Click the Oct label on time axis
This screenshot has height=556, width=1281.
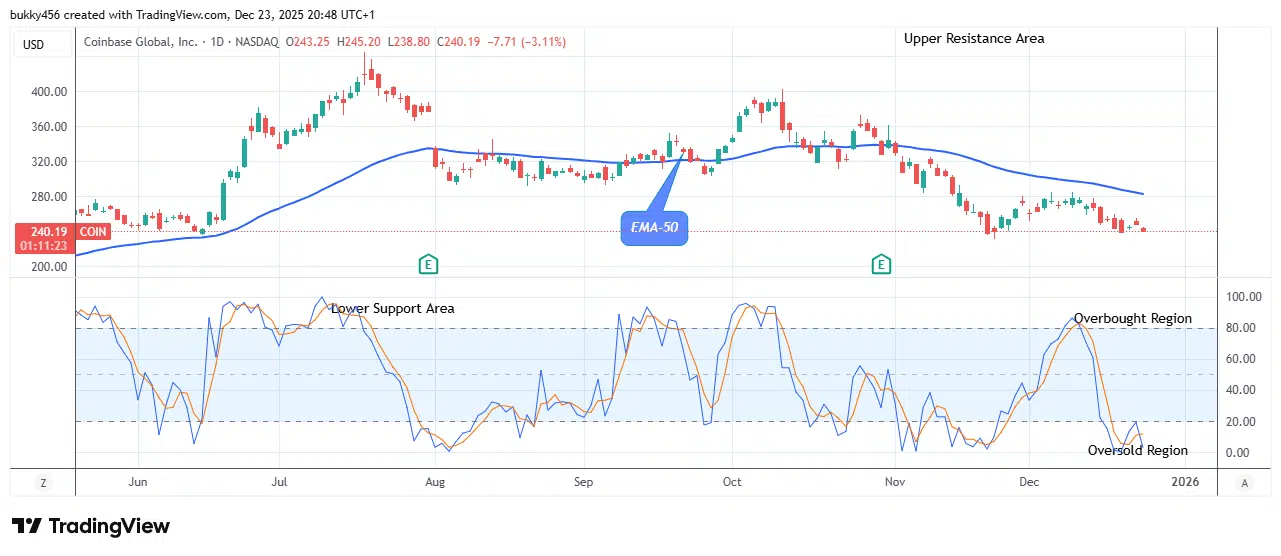click(x=732, y=482)
